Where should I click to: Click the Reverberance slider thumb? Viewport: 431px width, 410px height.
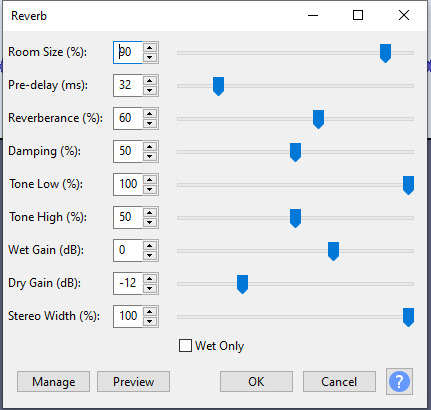click(x=318, y=119)
